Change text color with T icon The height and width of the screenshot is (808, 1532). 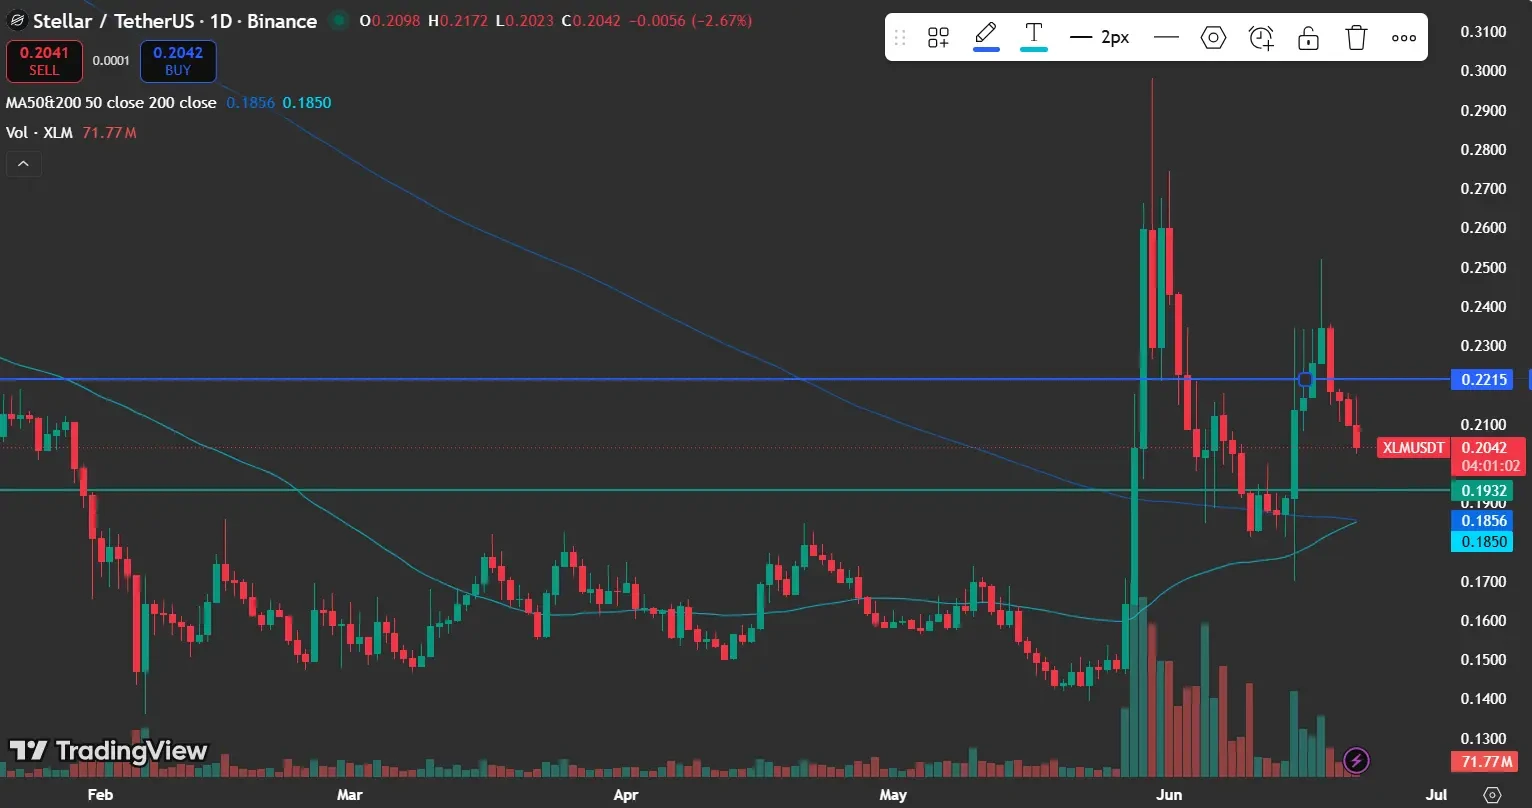1034,37
